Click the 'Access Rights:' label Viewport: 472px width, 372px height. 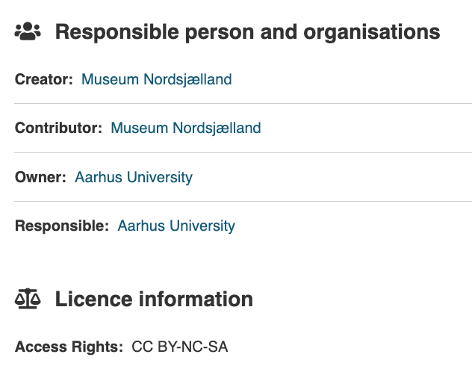click(69, 347)
